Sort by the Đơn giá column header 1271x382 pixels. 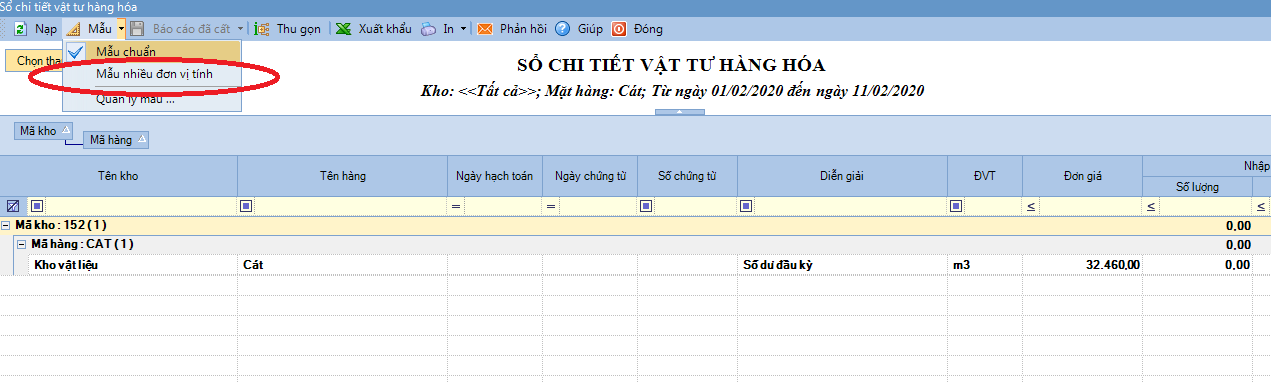point(1082,176)
